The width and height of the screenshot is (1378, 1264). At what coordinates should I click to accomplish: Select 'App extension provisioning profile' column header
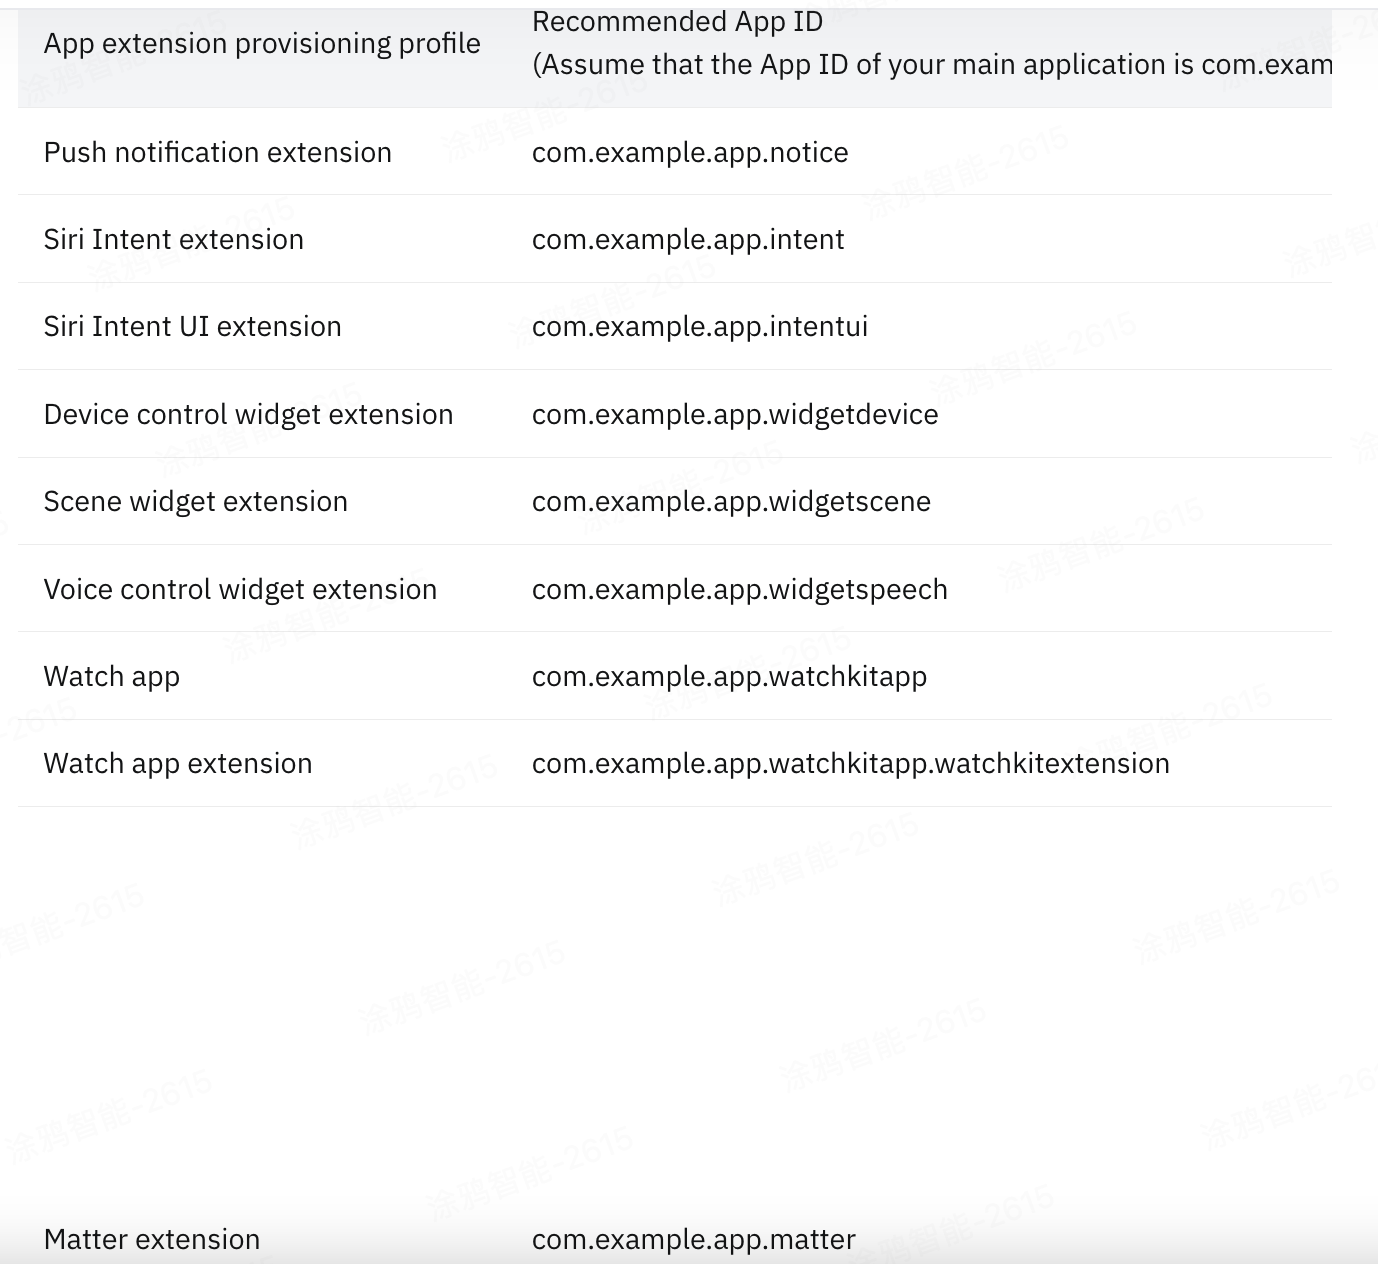click(262, 44)
